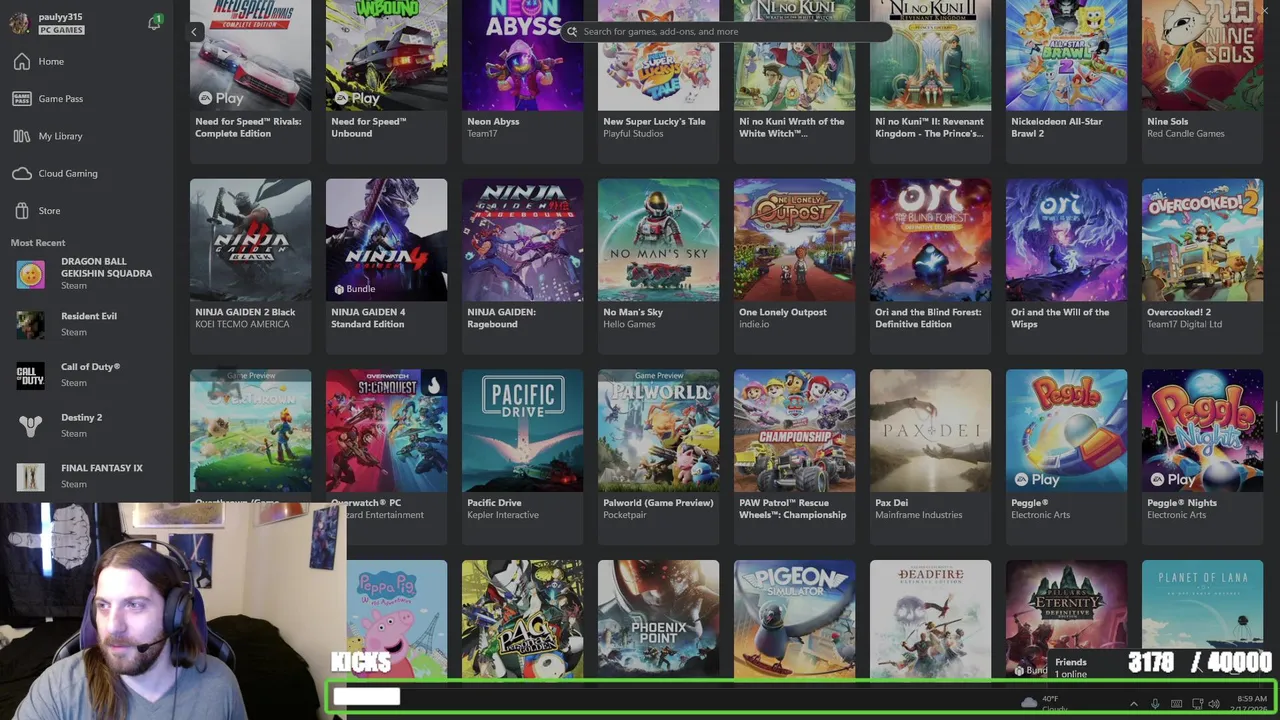Open the cloudy weather widget in the taskbar

[x=1045, y=704]
